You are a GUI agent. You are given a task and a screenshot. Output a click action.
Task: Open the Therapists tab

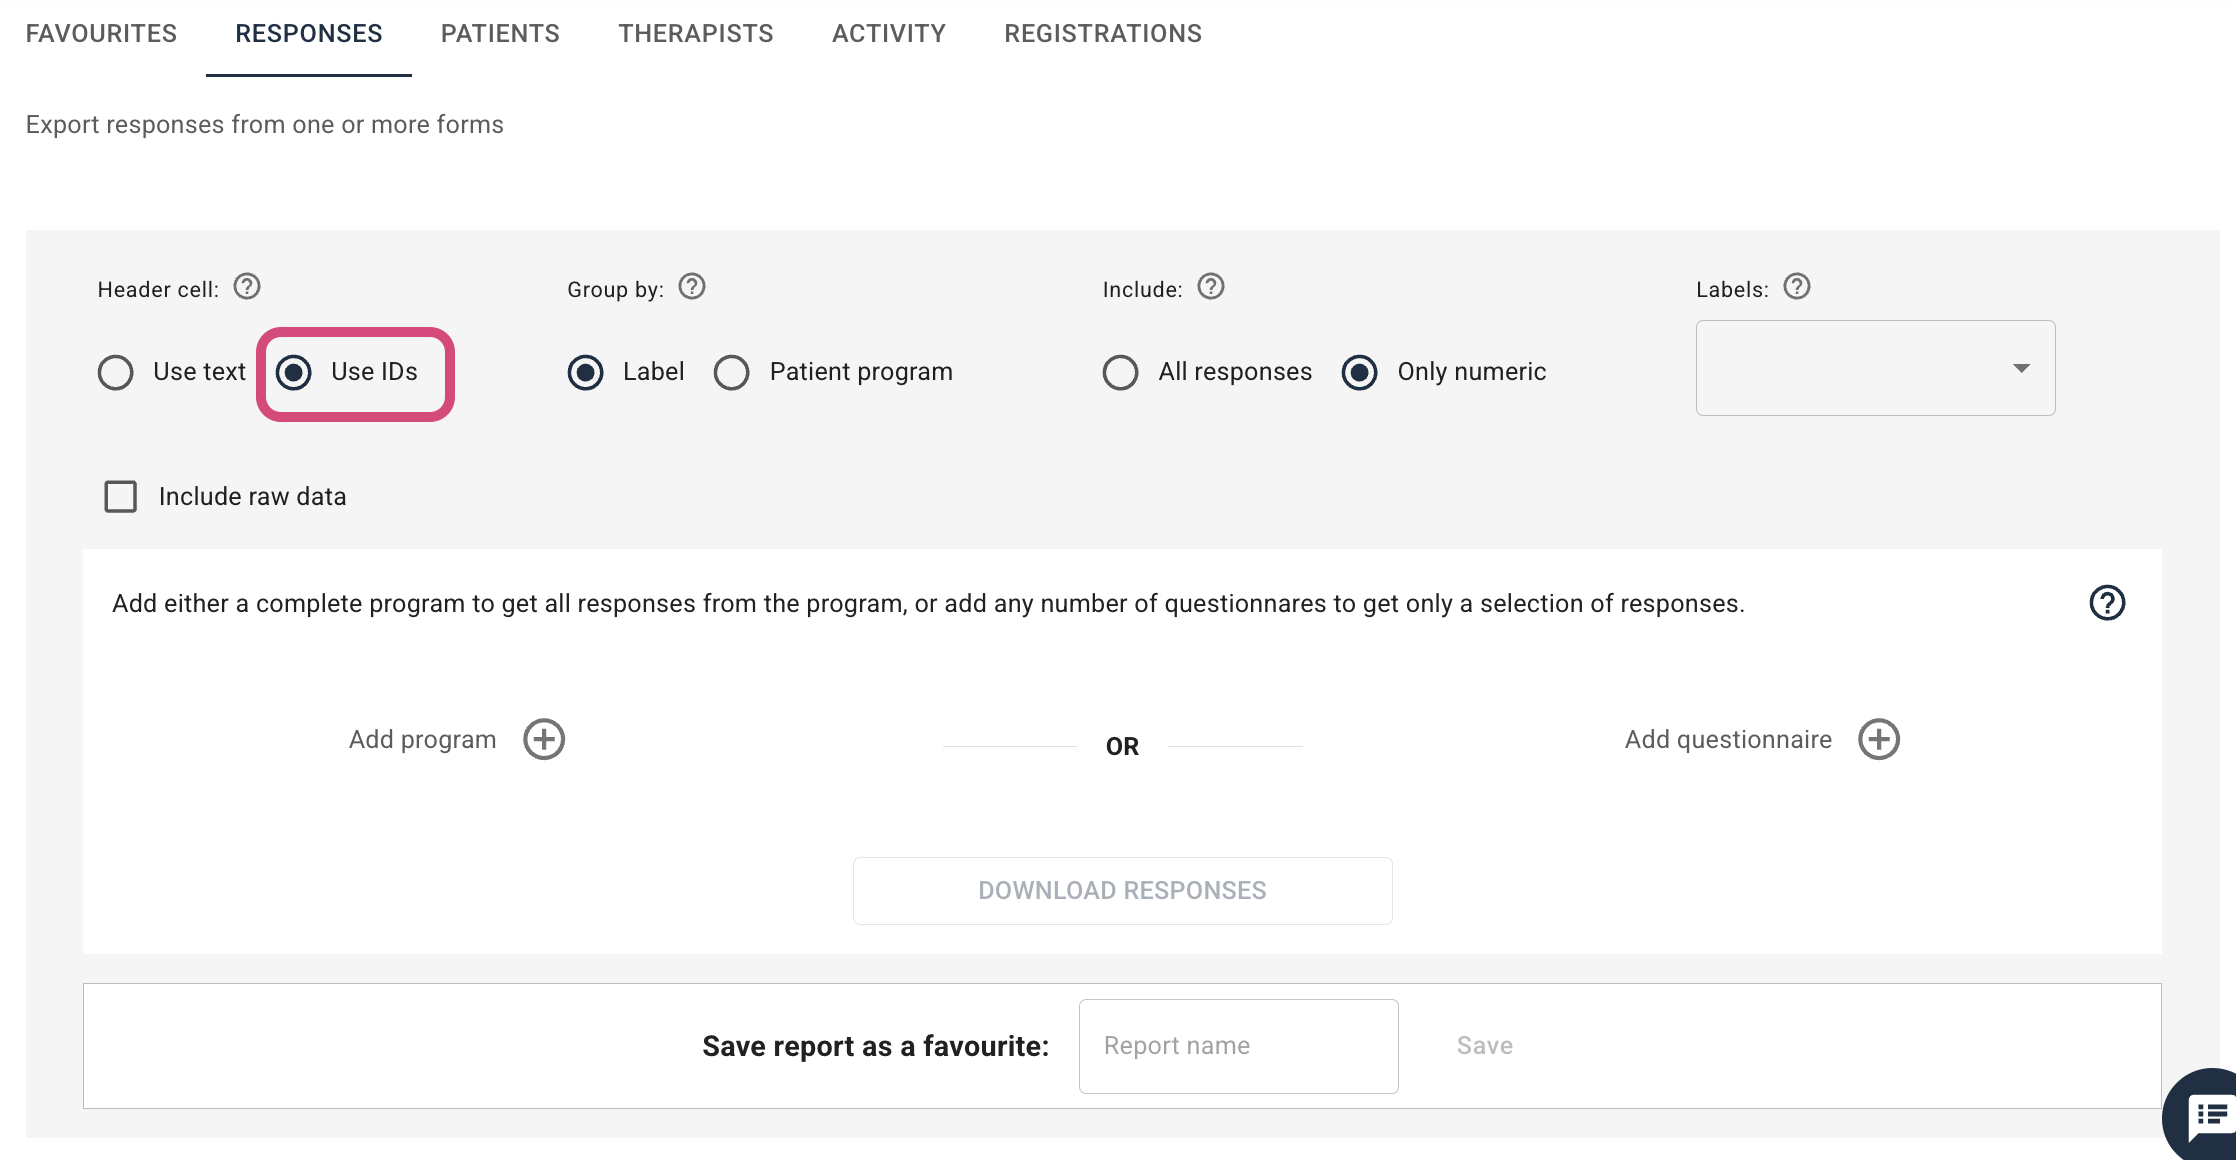(x=696, y=34)
